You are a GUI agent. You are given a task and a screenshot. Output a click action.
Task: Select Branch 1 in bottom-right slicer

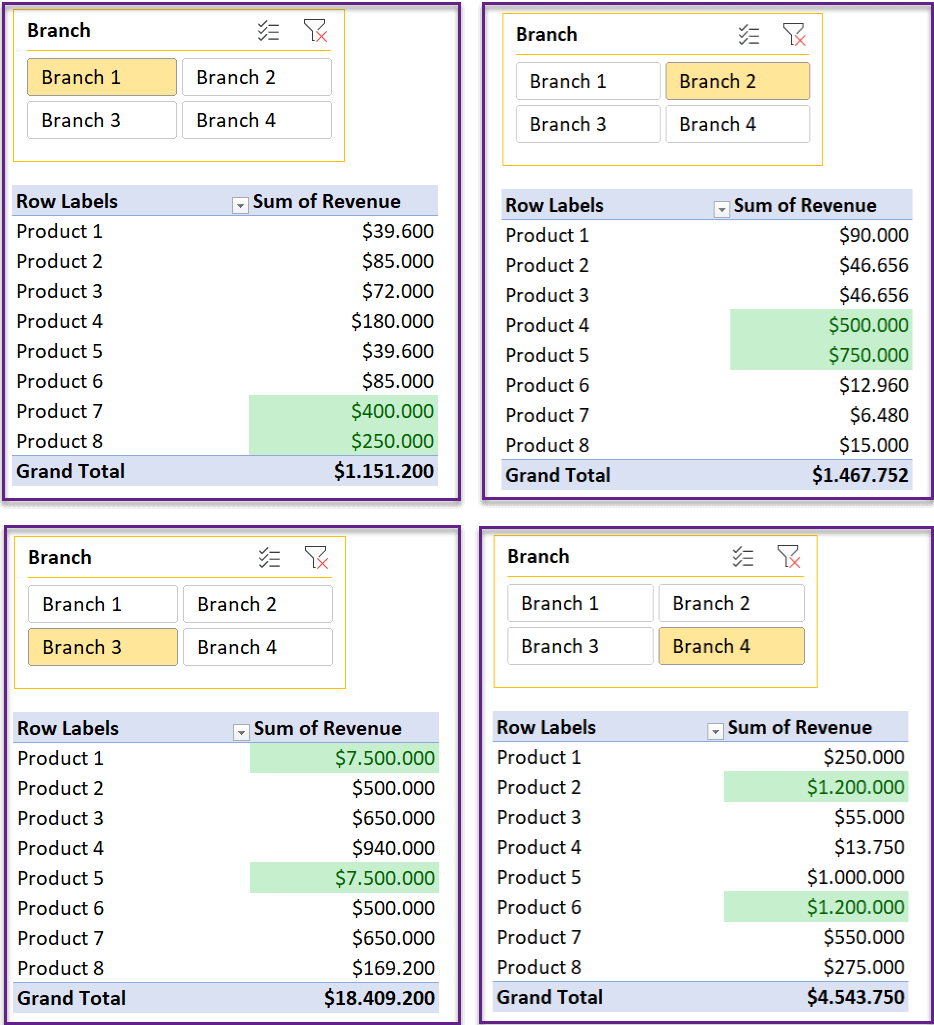tap(580, 603)
